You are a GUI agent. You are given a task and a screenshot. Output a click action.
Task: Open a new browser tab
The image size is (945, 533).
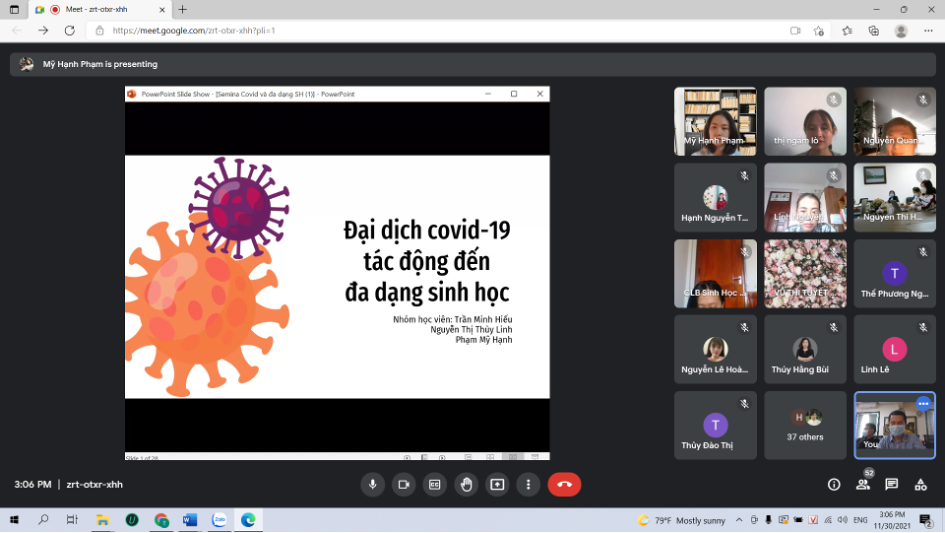pyautogui.click(x=183, y=9)
